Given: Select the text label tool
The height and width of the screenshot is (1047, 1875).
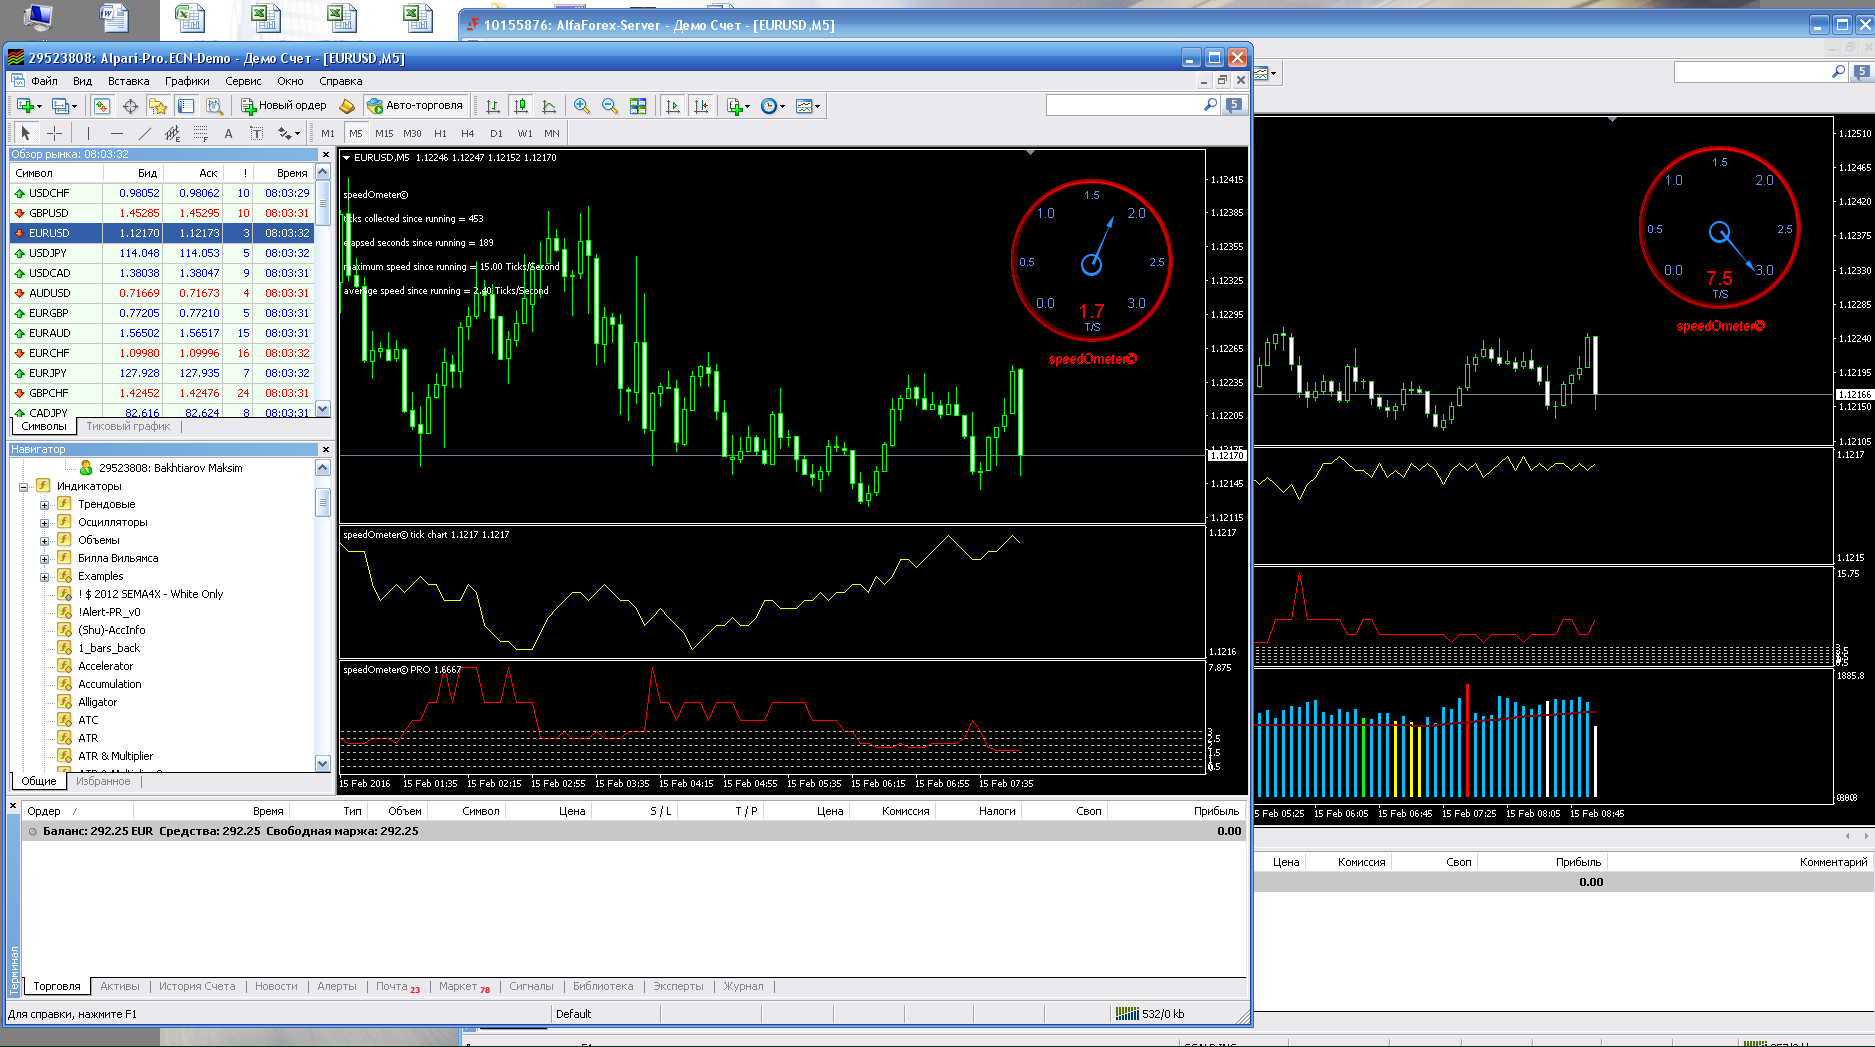Looking at the screenshot, I should pyautogui.click(x=256, y=133).
